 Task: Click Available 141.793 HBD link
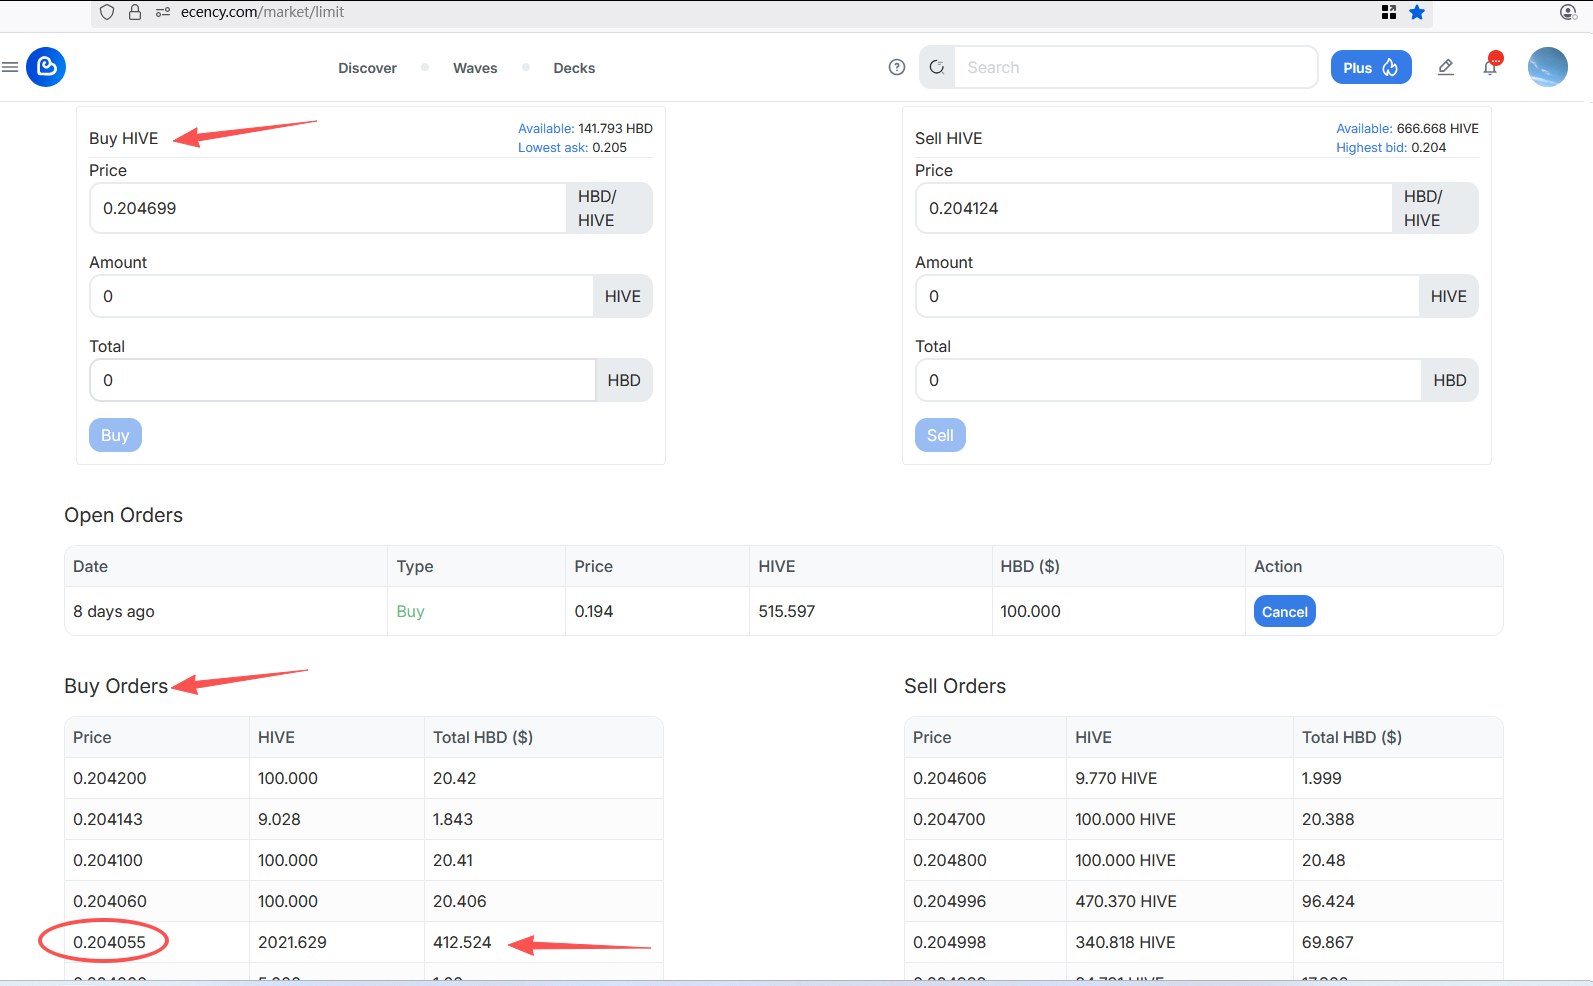(x=585, y=128)
